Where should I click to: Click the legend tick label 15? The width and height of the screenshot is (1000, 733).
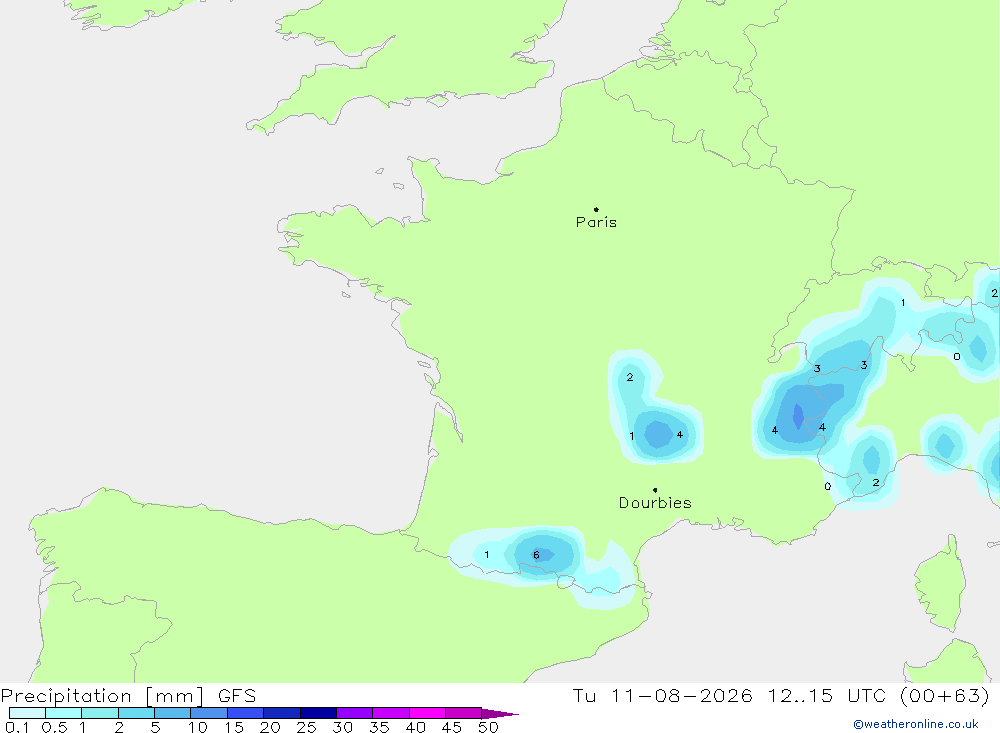click(234, 727)
